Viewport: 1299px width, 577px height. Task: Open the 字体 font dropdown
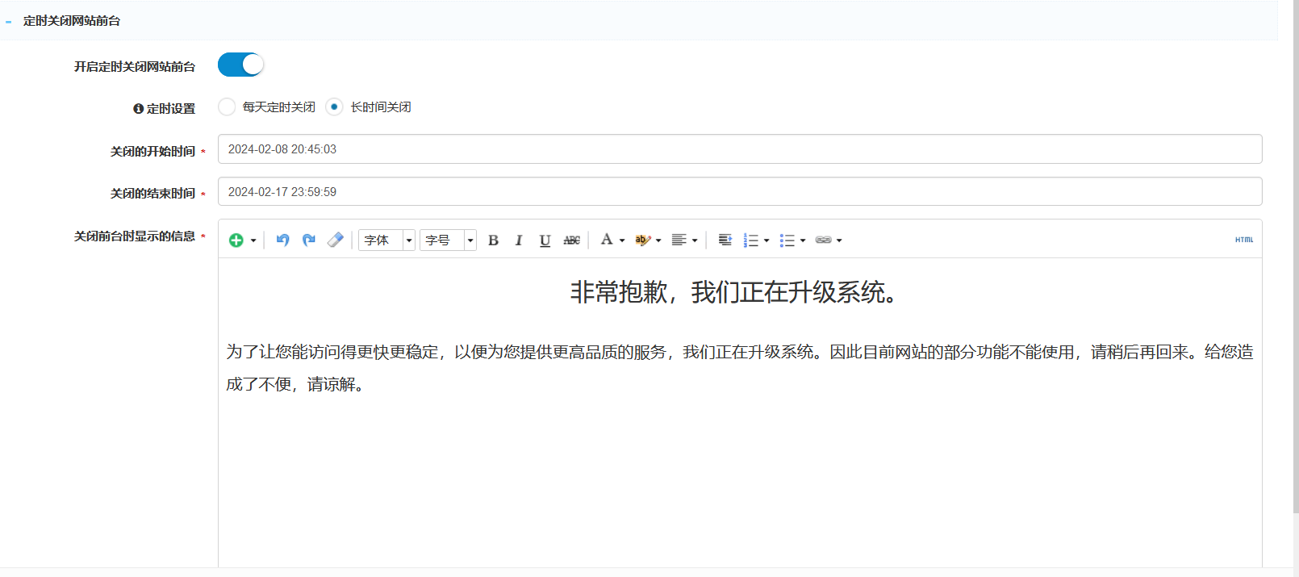(386, 240)
